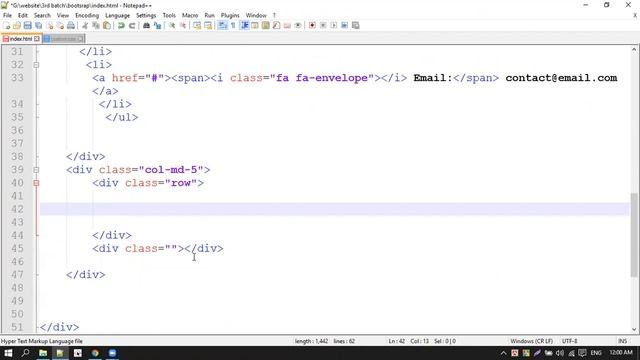
Task: Toggle synchronized vertical scrolling
Action: click(x=197, y=25)
